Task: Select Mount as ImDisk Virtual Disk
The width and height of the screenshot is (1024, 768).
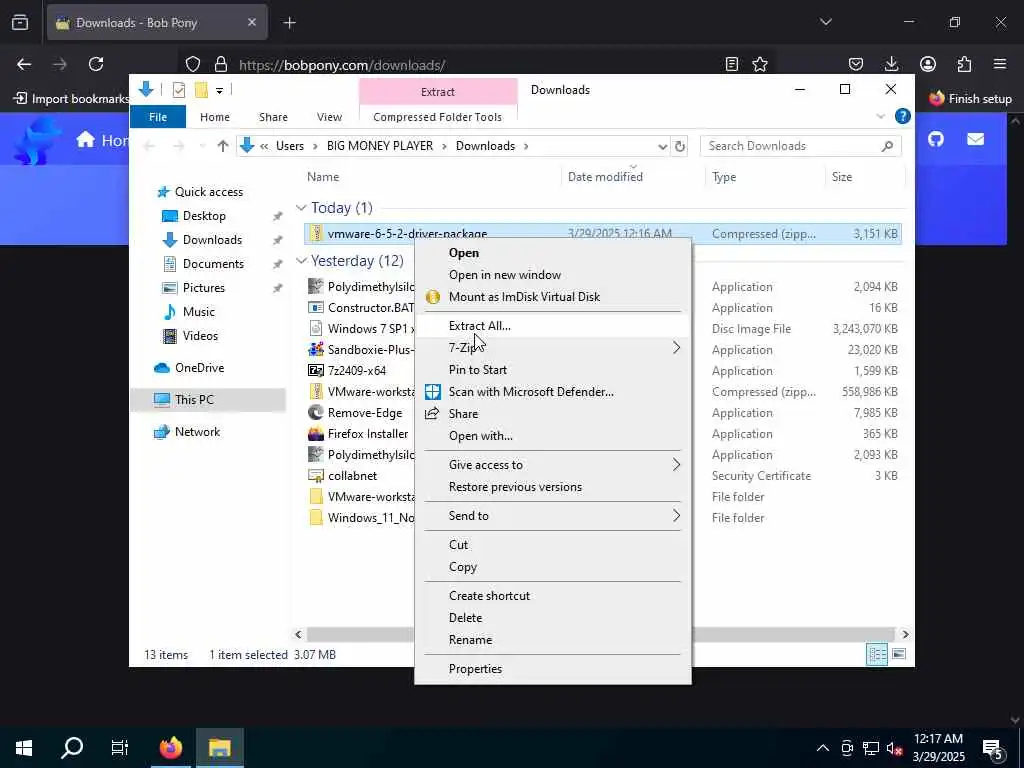Action: (552, 296)
